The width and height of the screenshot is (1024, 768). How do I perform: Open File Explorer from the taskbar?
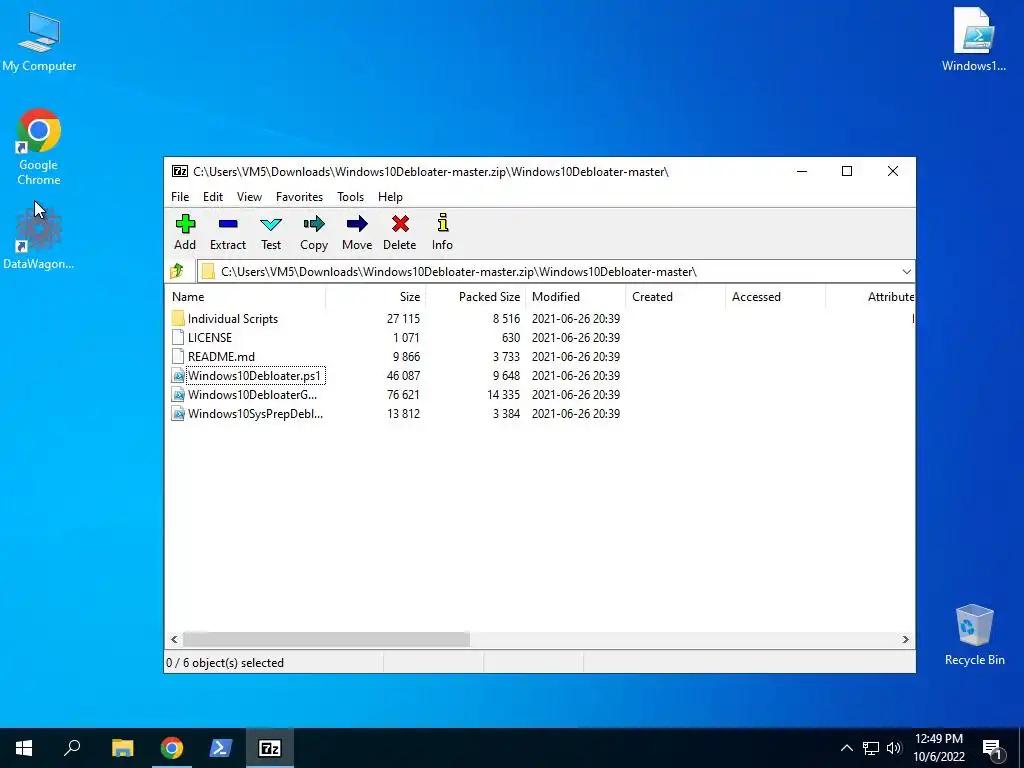pyautogui.click(x=122, y=748)
